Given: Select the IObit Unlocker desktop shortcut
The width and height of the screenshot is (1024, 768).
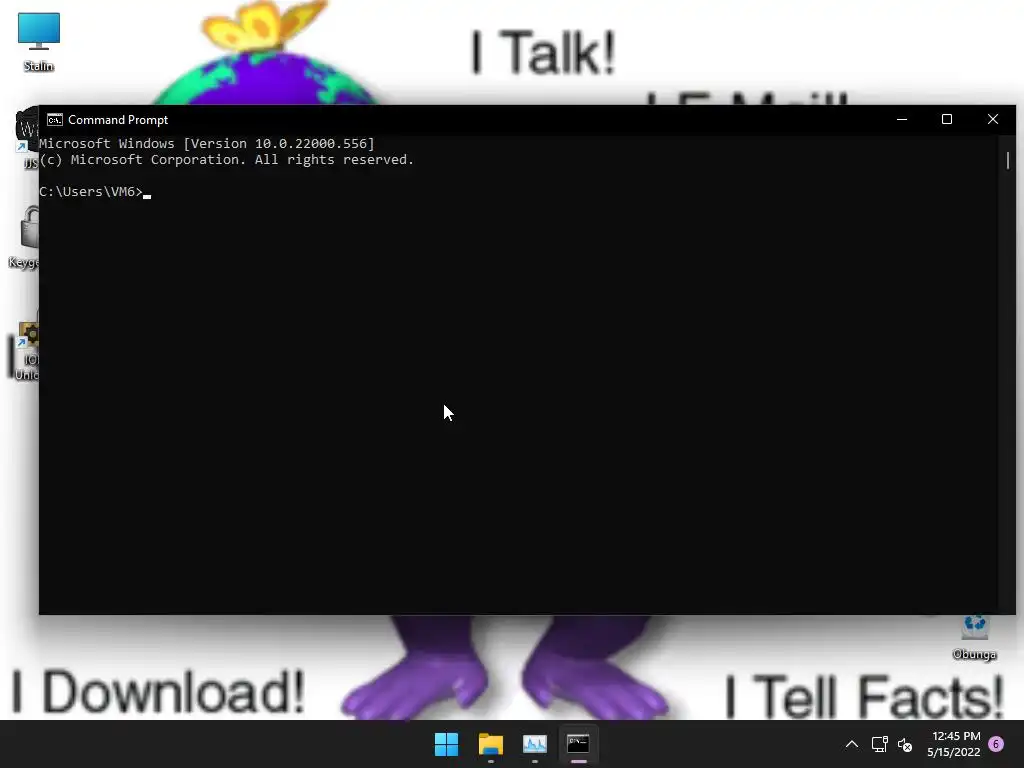Looking at the screenshot, I should point(26,346).
